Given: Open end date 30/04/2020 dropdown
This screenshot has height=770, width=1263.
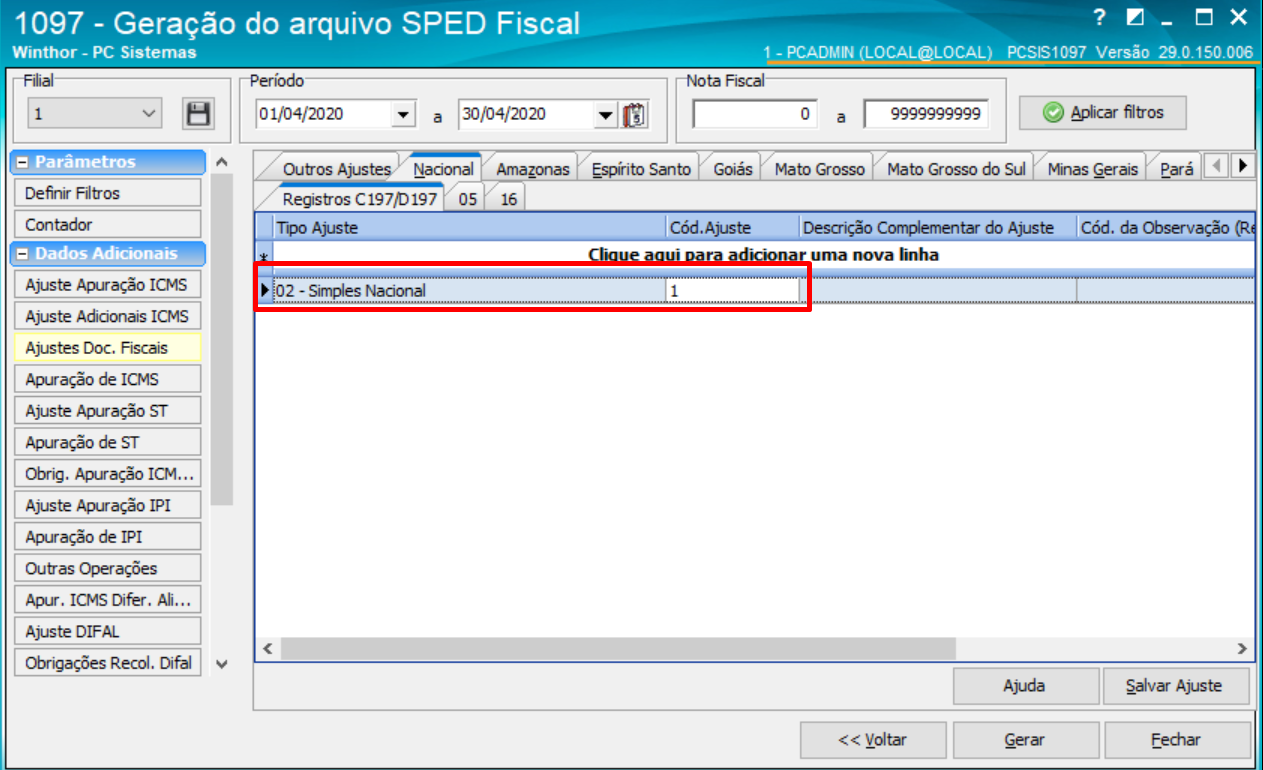Looking at the screenshot, I should point(606,115).
